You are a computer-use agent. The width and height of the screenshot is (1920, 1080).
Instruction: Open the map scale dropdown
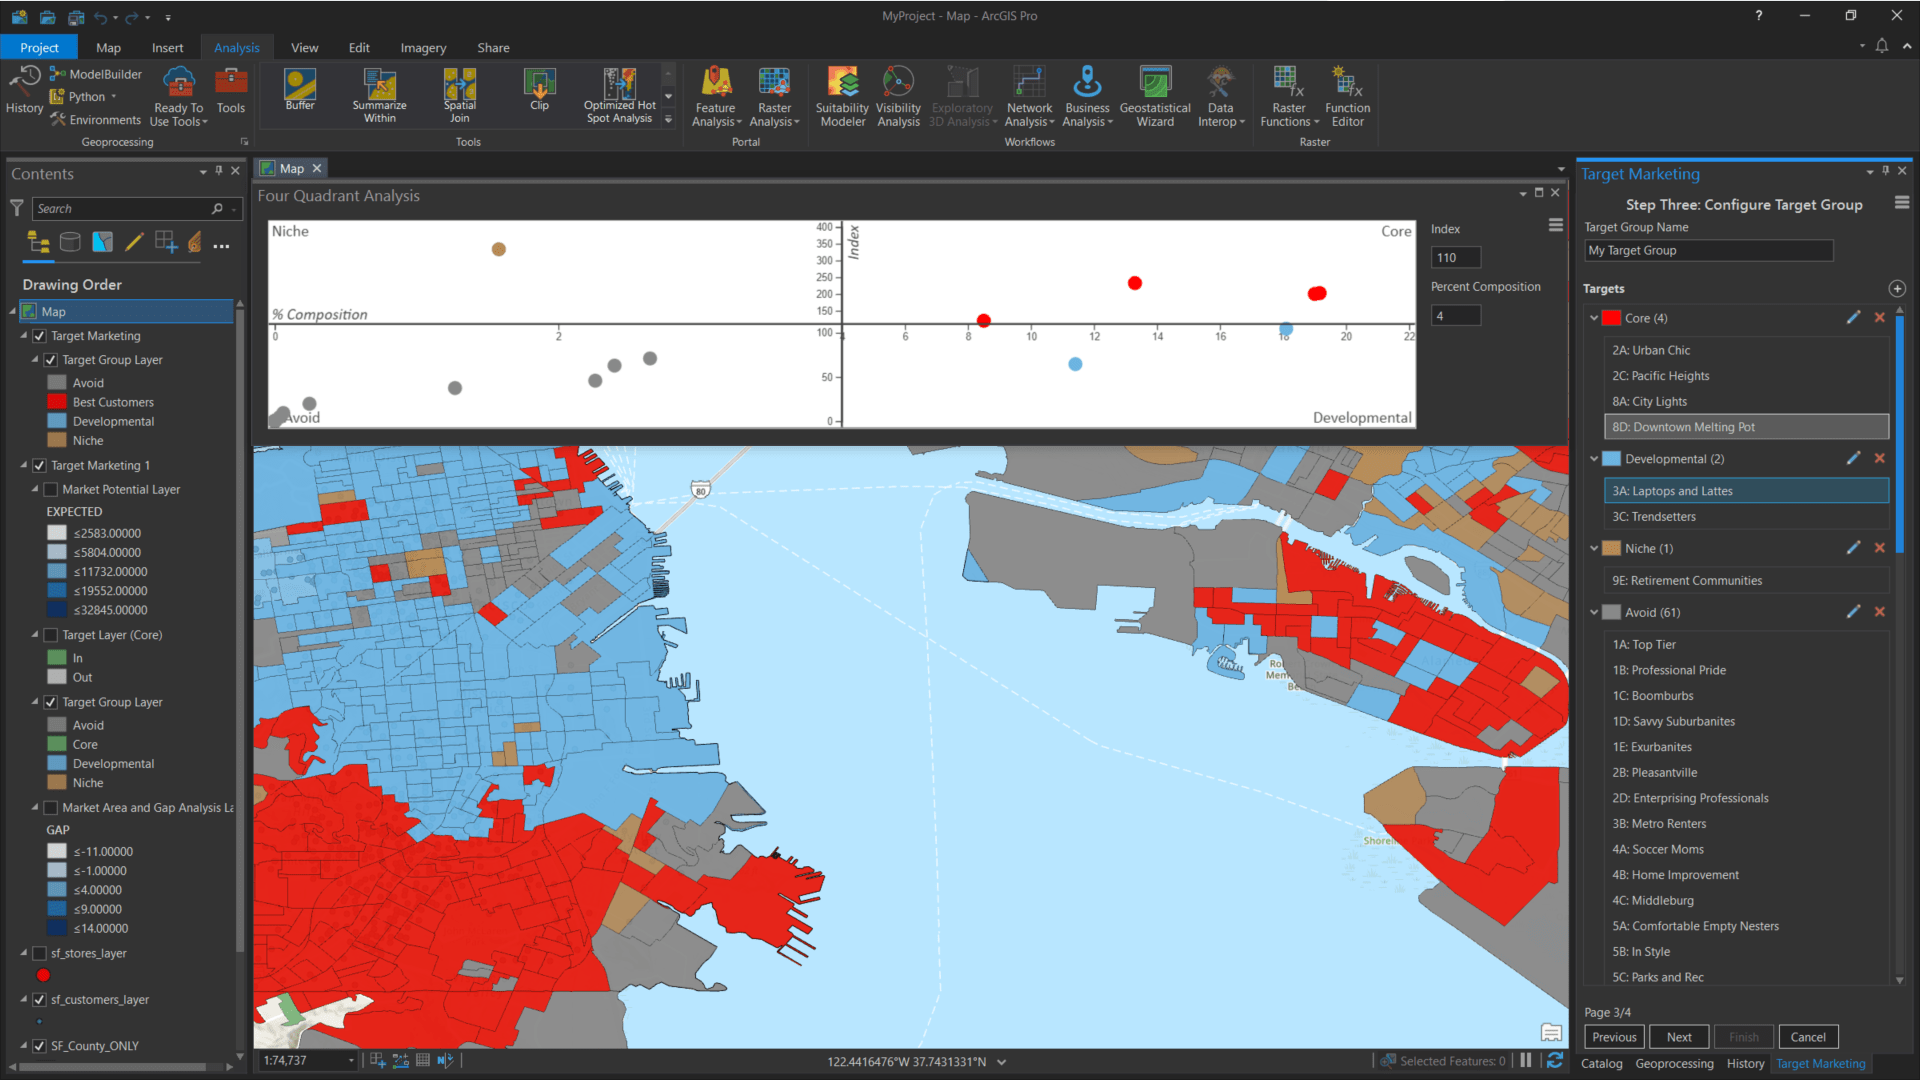(x=350, y=1061)
